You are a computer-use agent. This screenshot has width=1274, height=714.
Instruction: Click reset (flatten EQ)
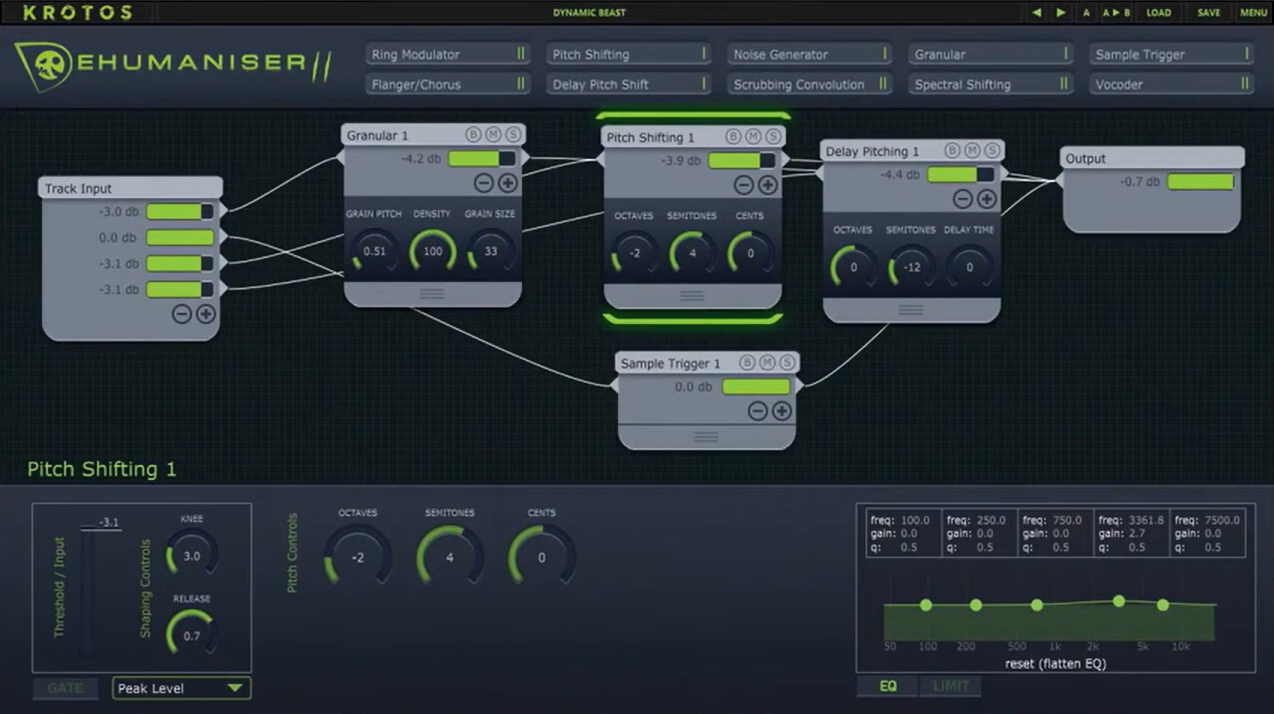tap(1055, 663)
